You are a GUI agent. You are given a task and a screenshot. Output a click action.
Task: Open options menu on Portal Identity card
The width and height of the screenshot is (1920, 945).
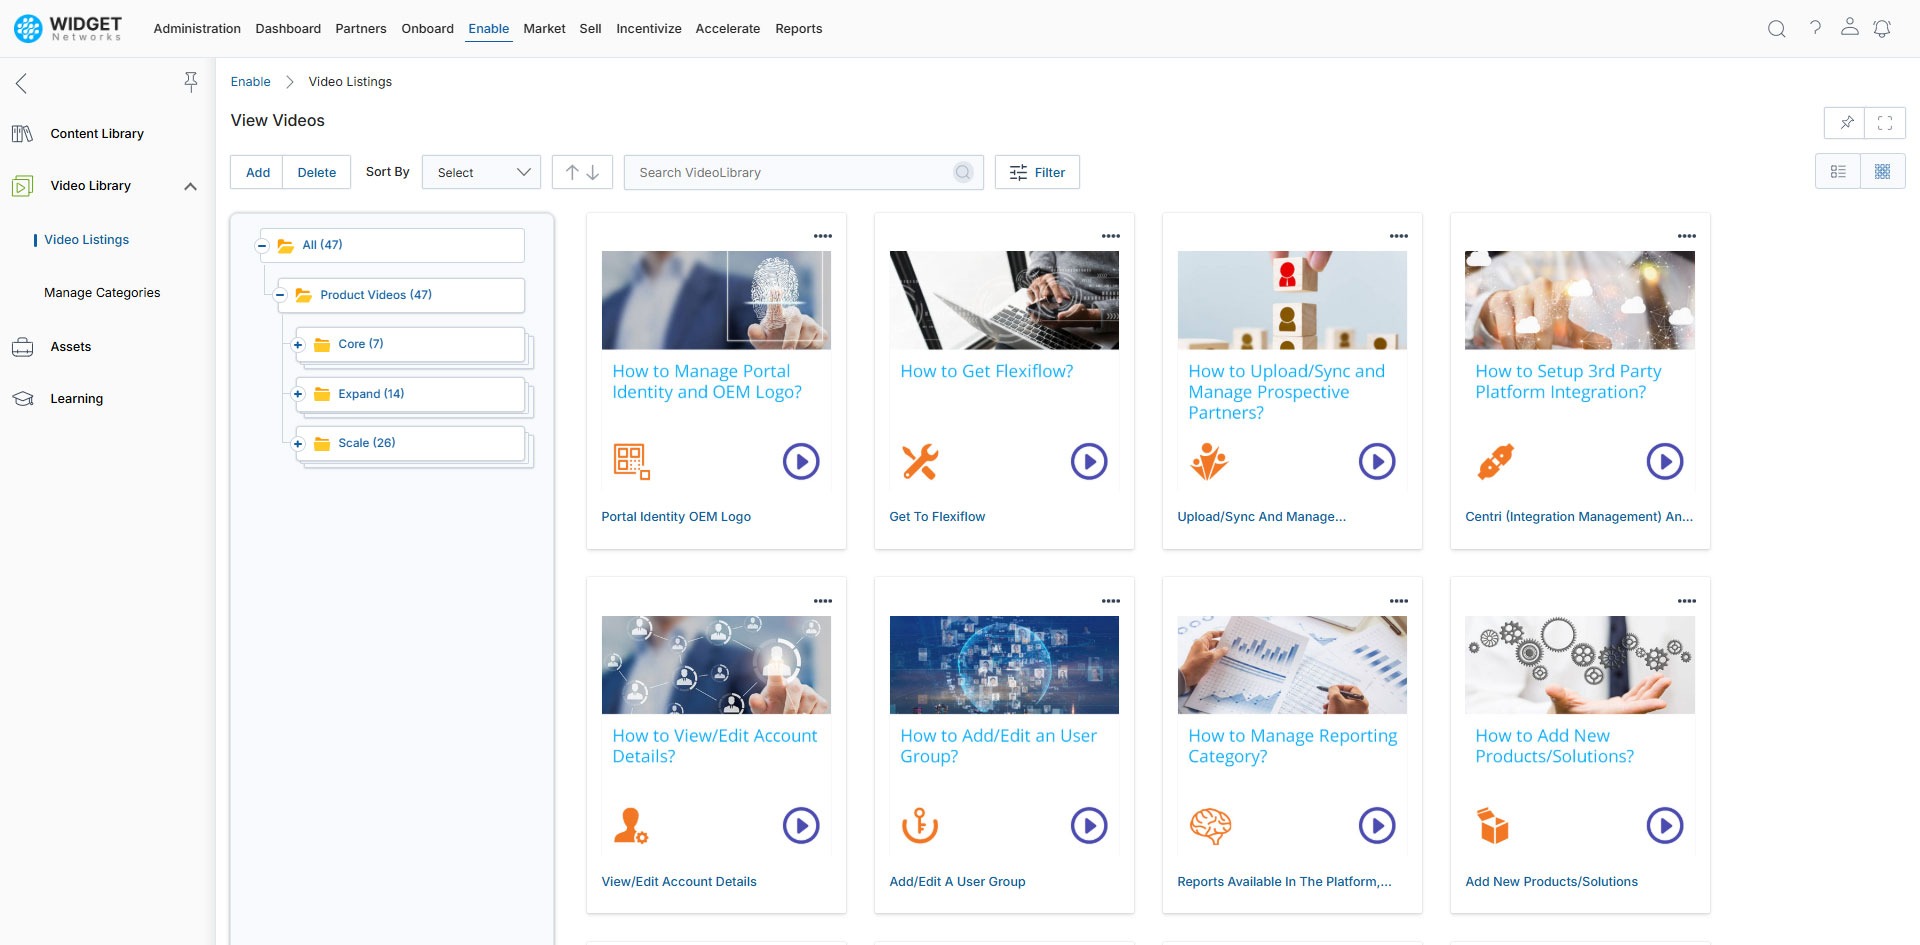(822, 236)
